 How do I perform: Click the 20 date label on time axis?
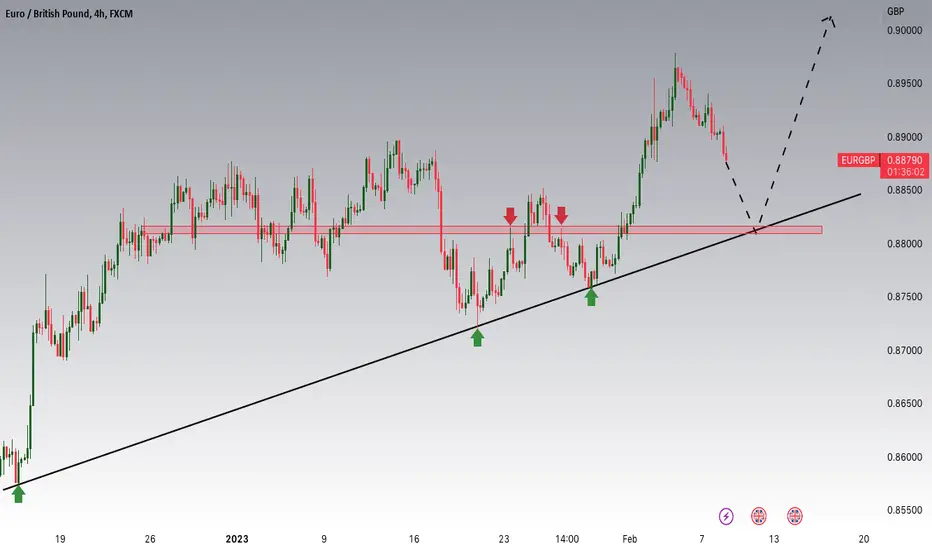[x=864, y=539]
